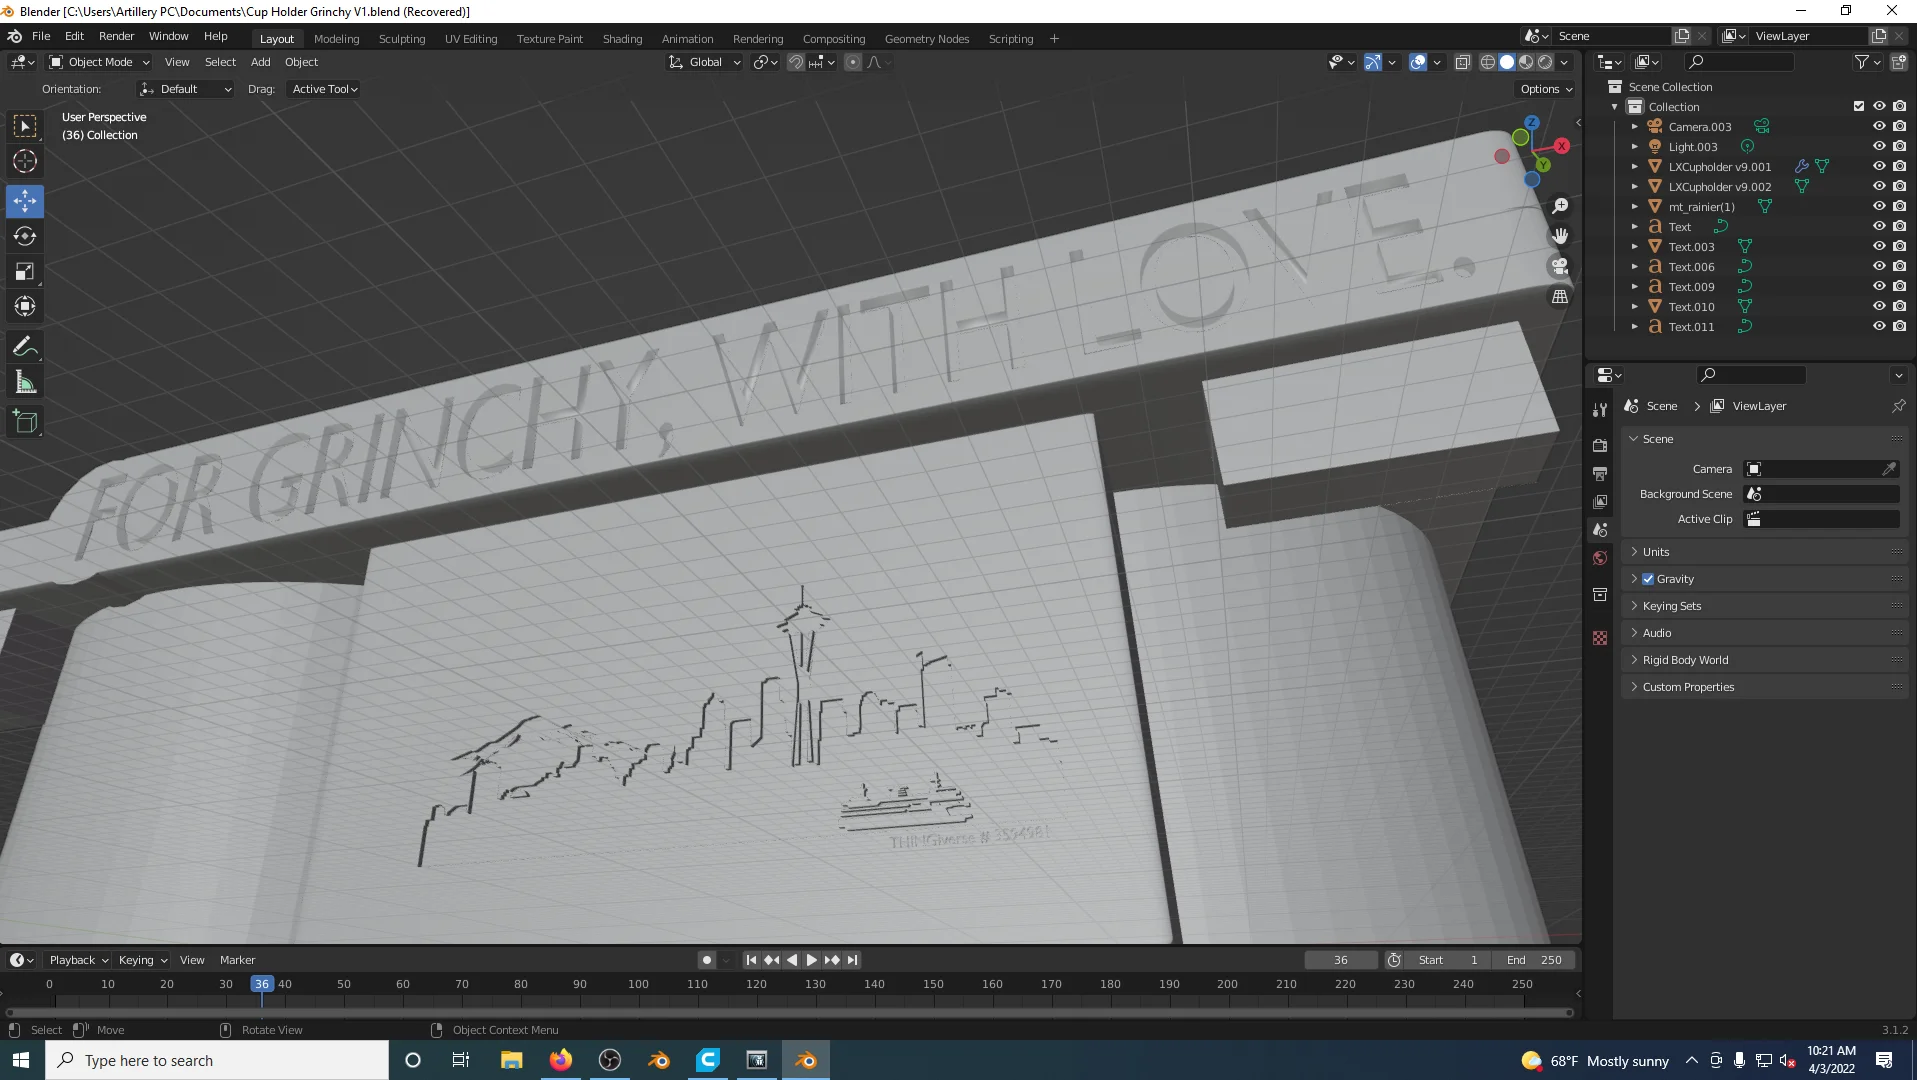Select the 3D Cursor tool
Viewport: 1917px width, 1080px height.
[x=25, y=161]
